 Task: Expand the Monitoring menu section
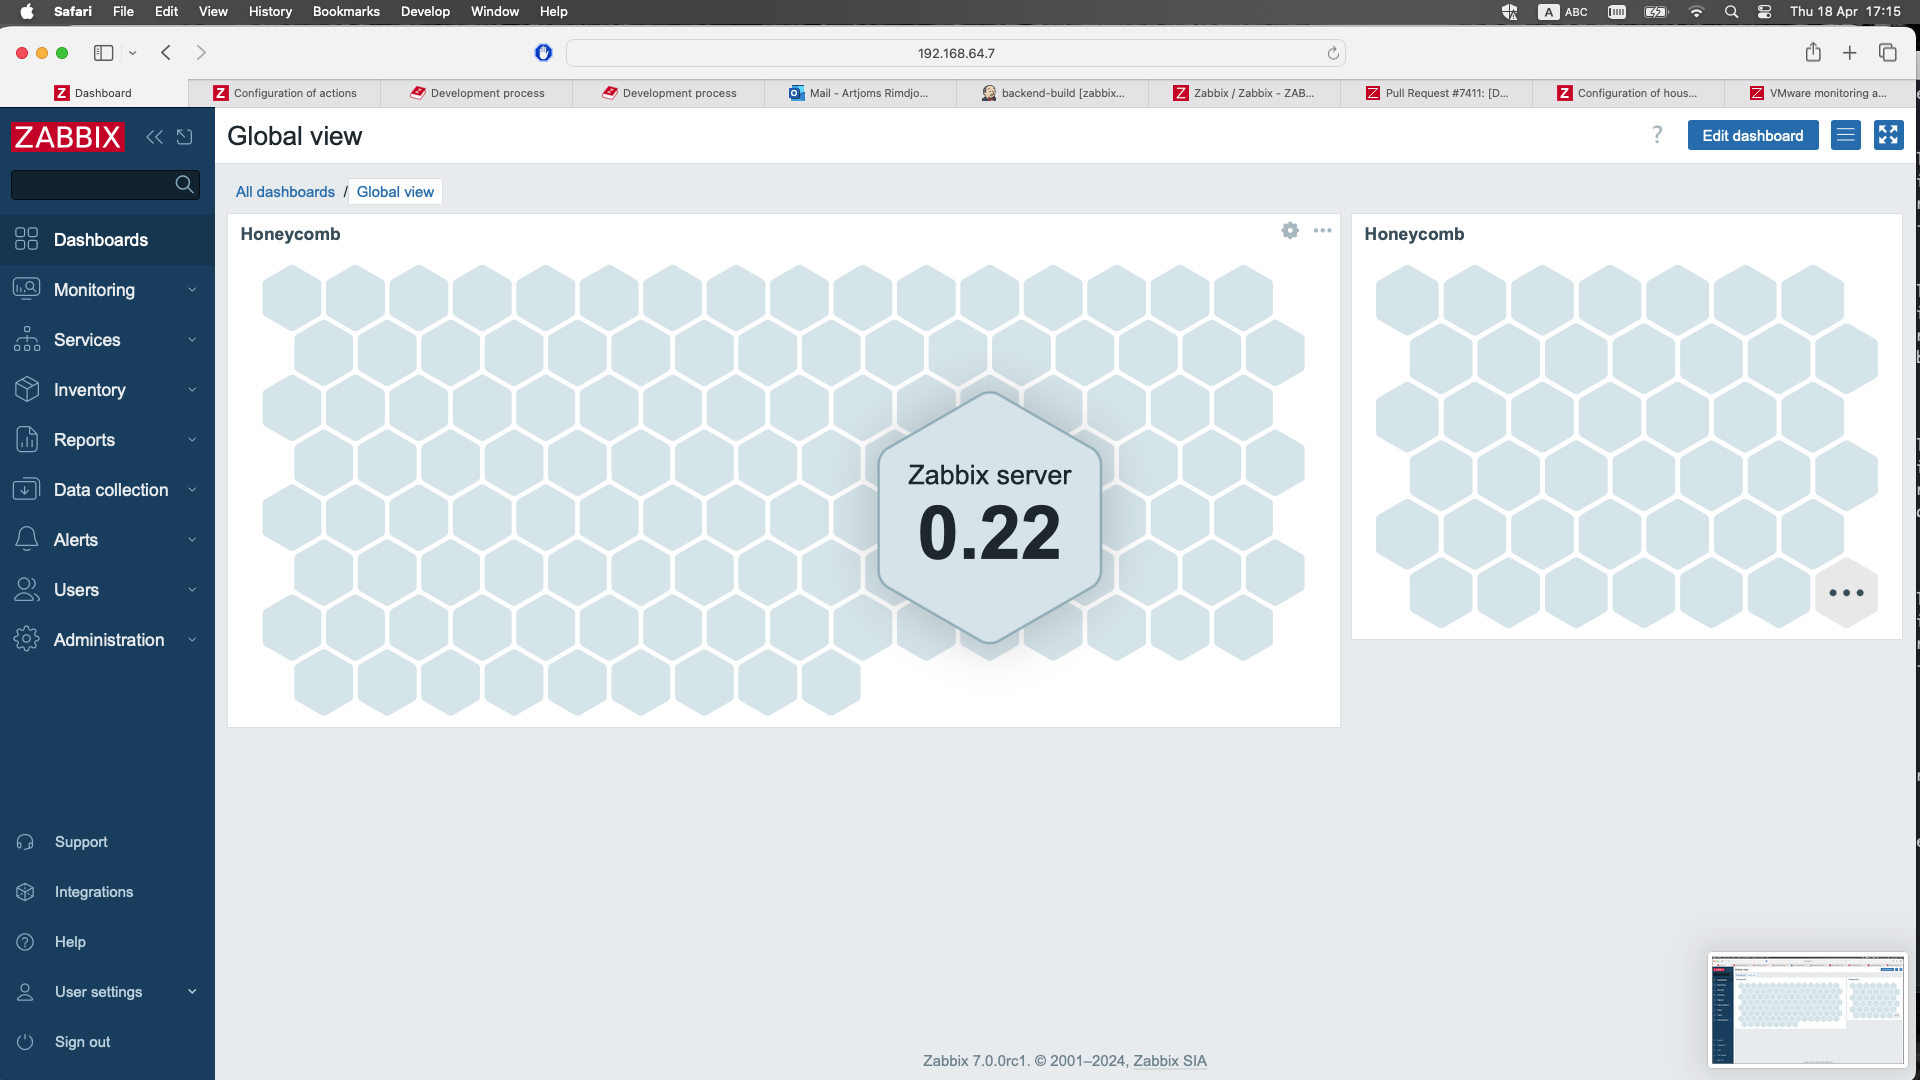(x=107, y=290)
